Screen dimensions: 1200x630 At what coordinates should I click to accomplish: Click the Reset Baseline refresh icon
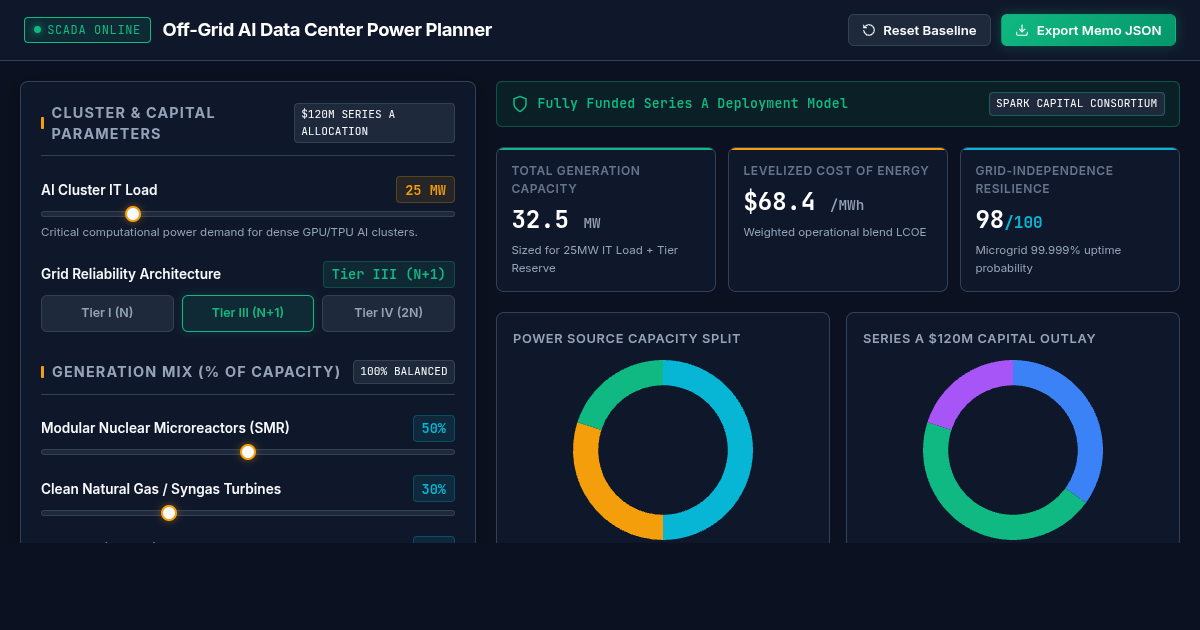(x=869, y=30)
